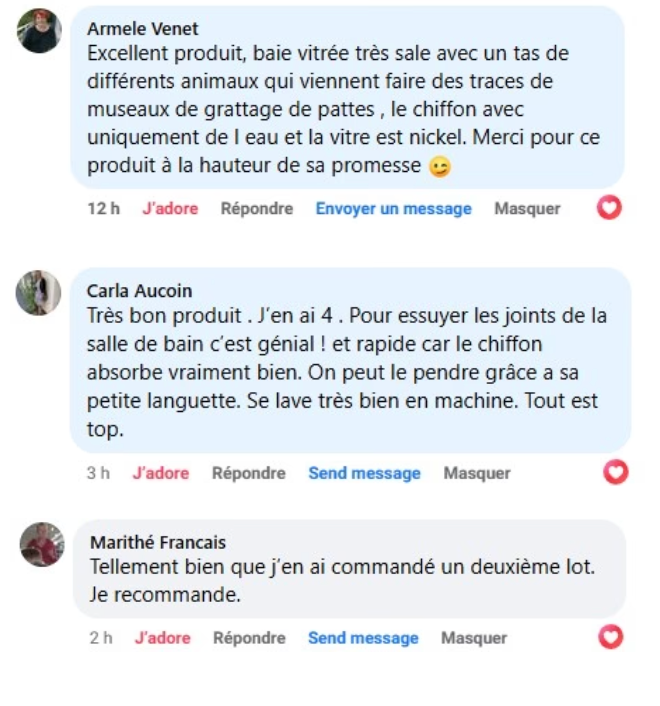Click the heart reaction on Carla Aucoin's comment
The image size is (660, 706).
click(x=617, y=473)
